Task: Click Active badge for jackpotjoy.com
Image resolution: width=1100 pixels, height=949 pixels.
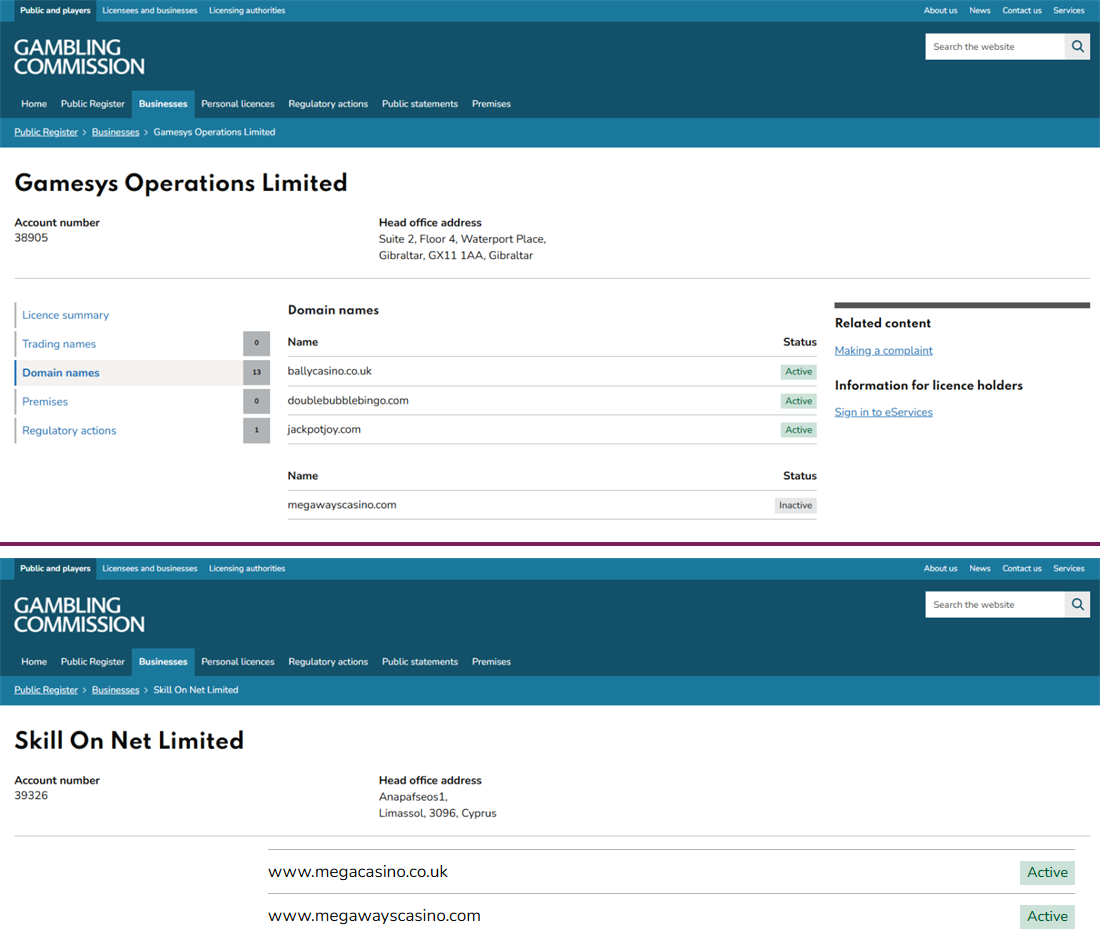Action: pos(798,429)
